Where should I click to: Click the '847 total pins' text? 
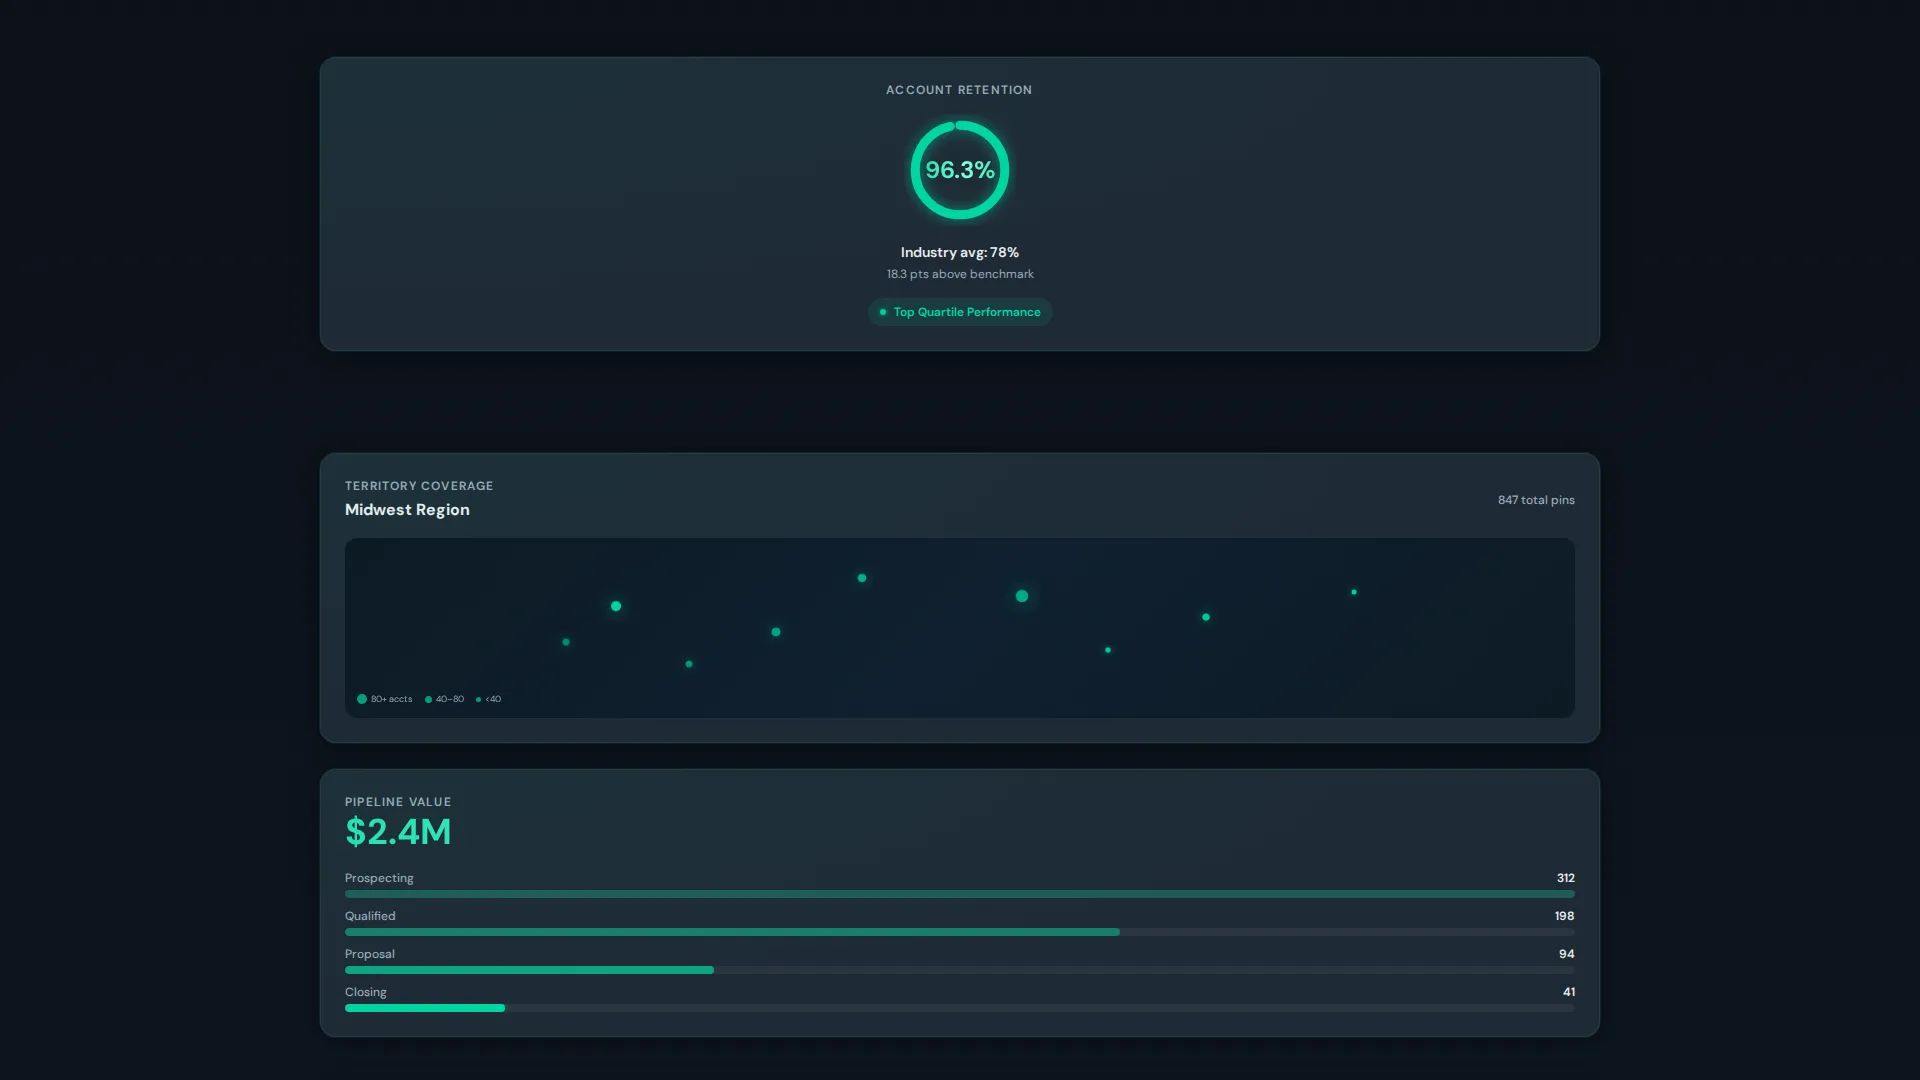[1536, 500]
